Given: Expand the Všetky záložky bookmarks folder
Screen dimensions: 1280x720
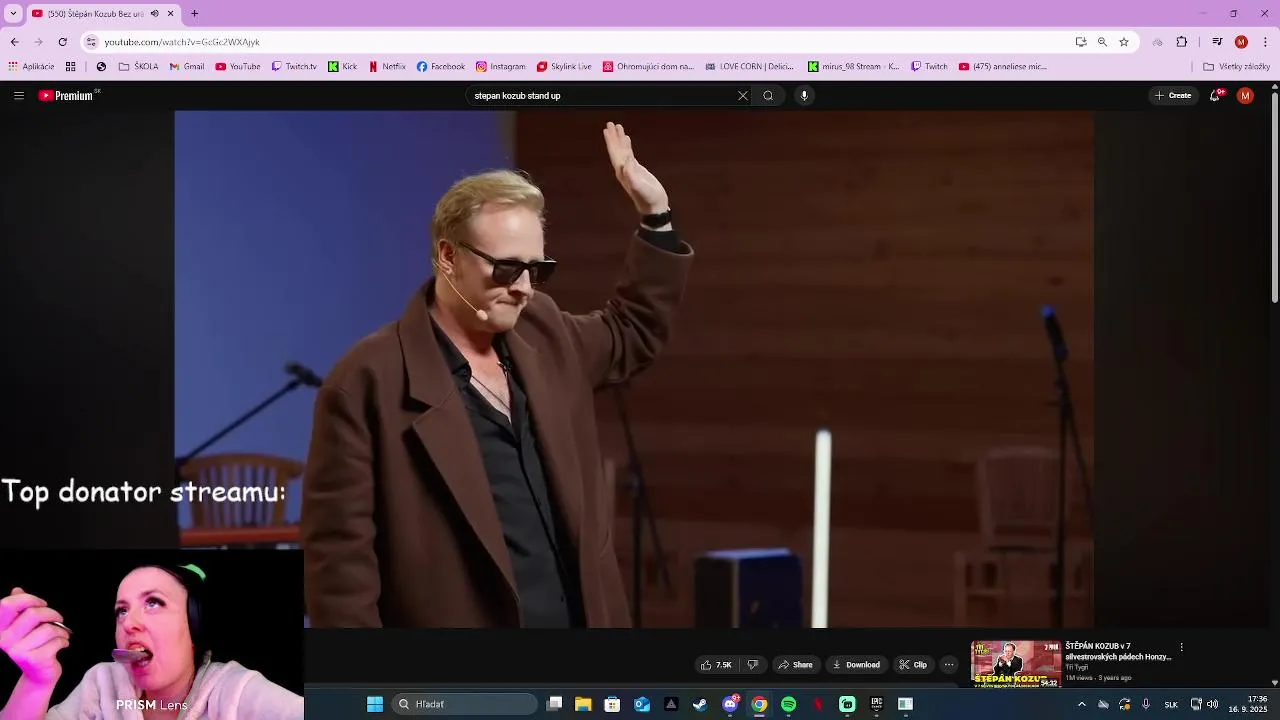Looking at the screenshot, I should [1236, 67].
